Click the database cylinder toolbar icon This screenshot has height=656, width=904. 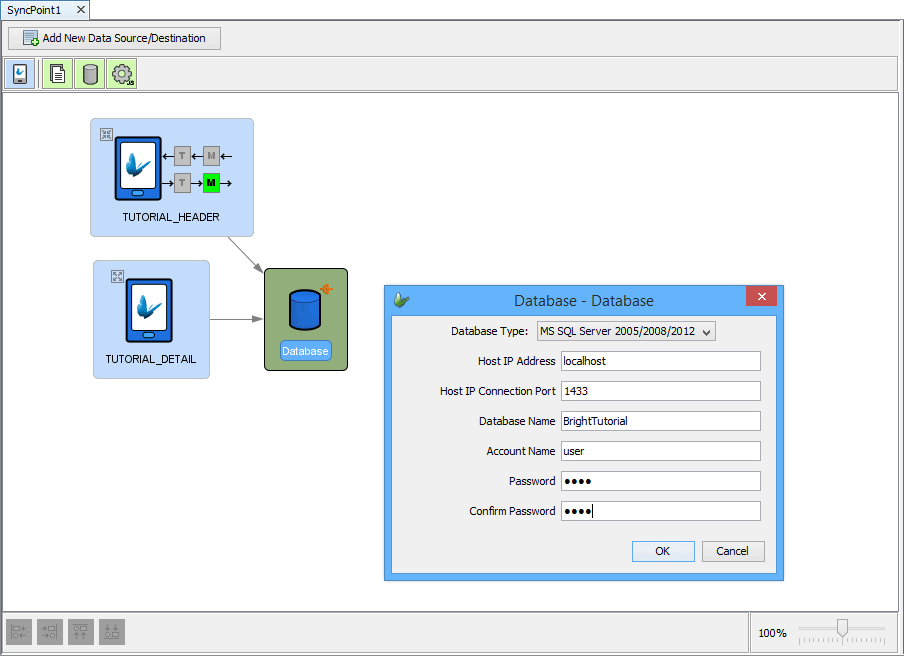pyautogui.click(x=90, y=74)
